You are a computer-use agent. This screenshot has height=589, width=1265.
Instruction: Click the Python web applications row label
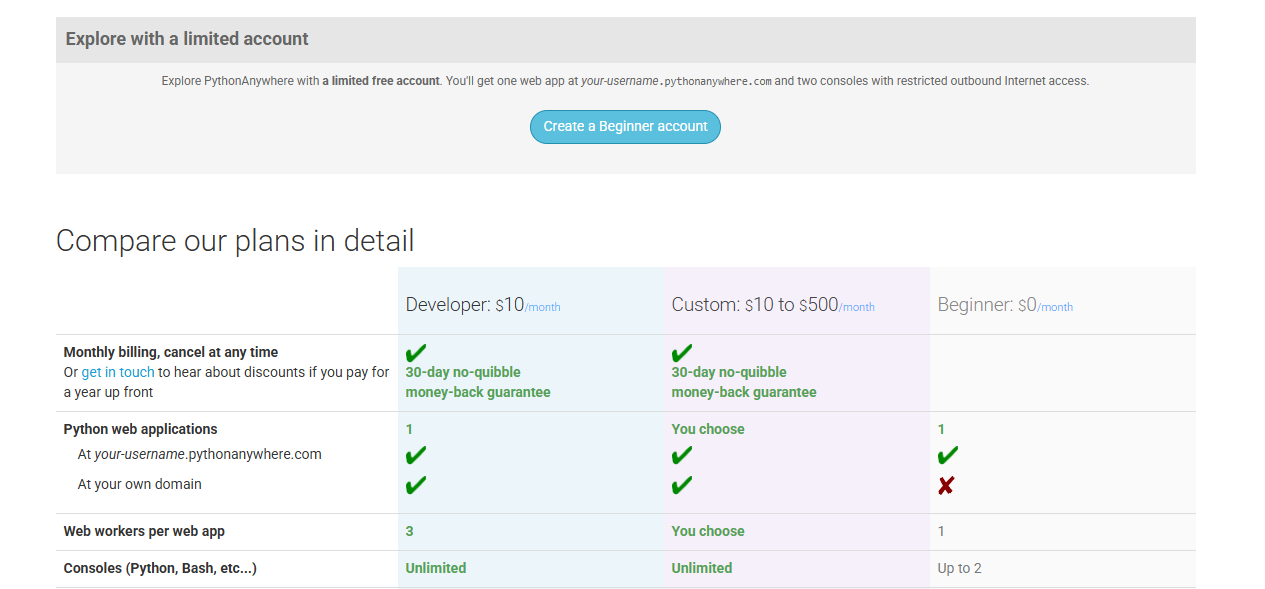[x=140, y=429]
